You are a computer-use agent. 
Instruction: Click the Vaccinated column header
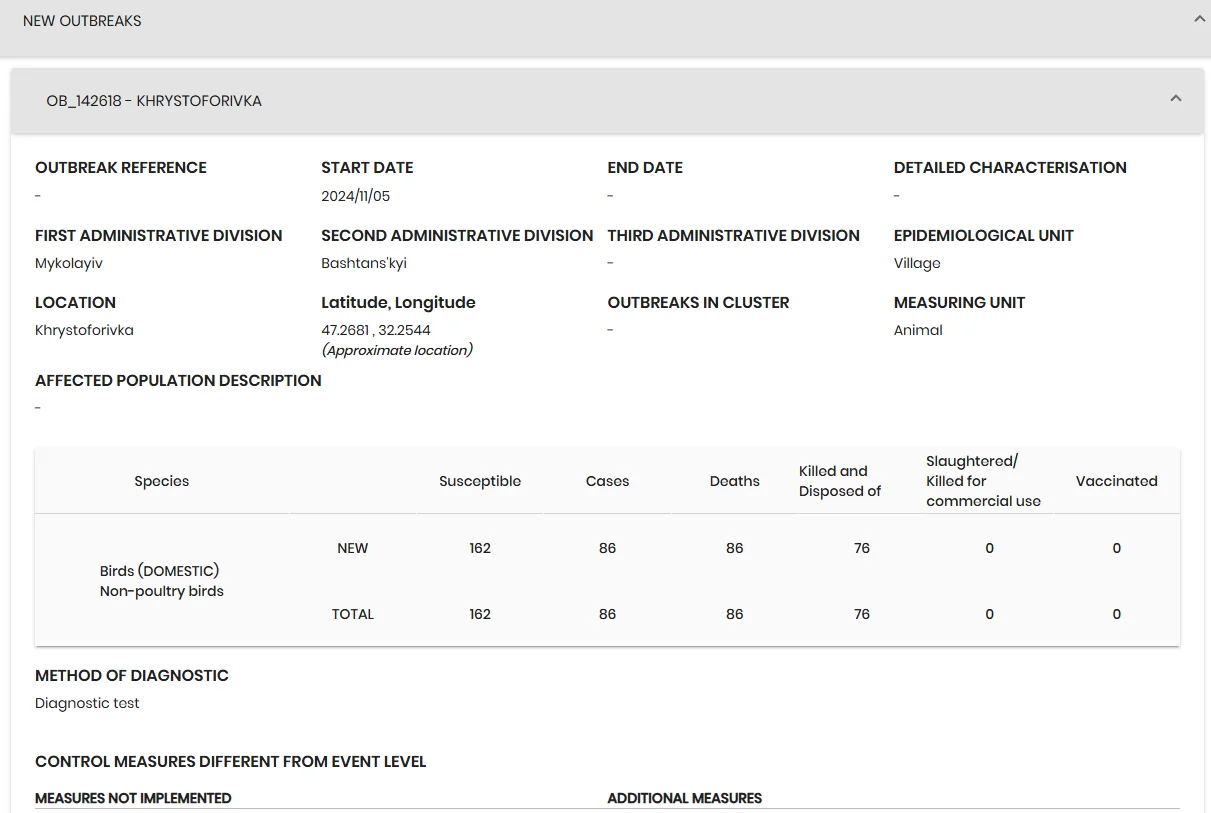pos(1117,481)
